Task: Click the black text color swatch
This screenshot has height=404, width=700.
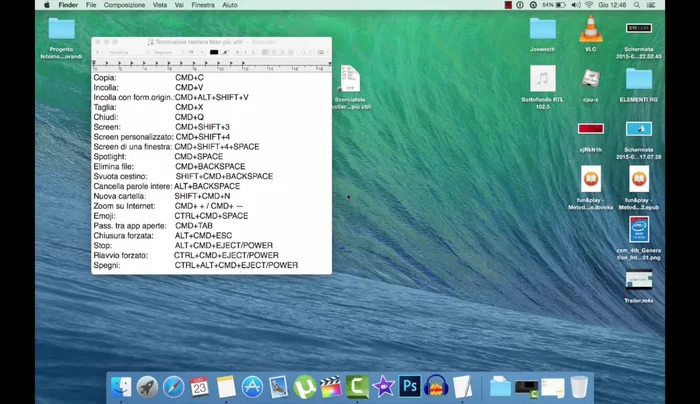Action: [213, 52]
